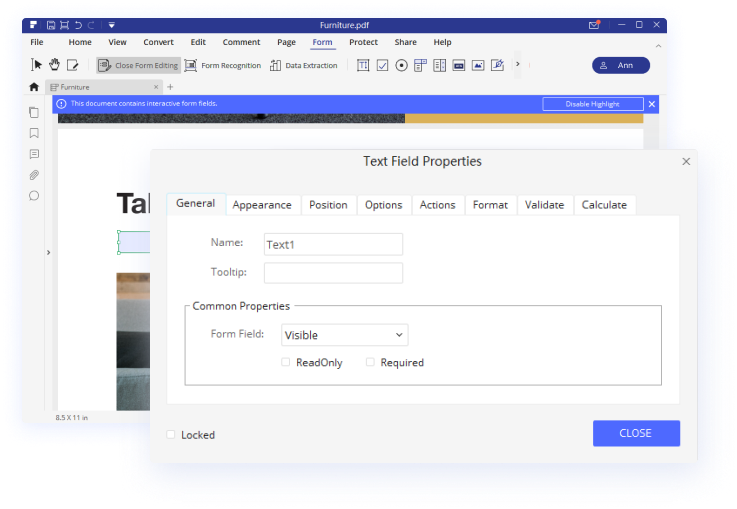737x509 pixels.
Task: Open the Comment menu
Action: pos(241,42)
